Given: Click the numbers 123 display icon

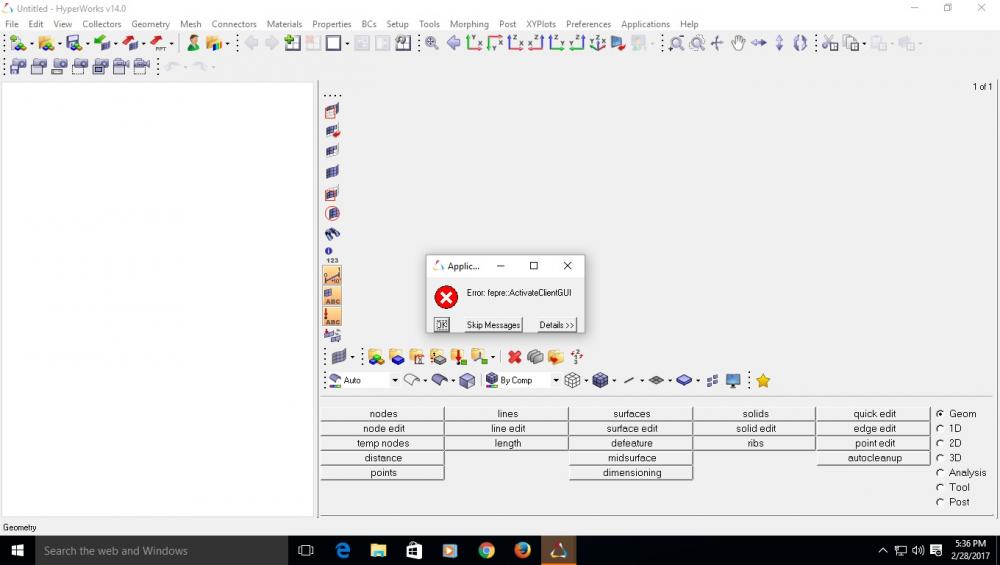Looking at the screenshot, I should 332,255.
